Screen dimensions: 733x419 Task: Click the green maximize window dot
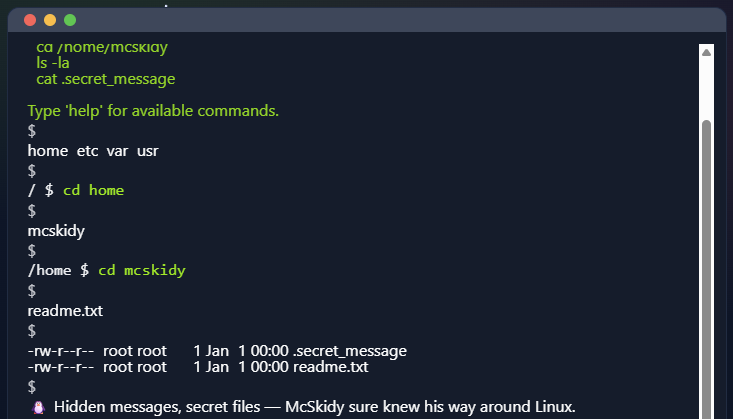[69, 20]
